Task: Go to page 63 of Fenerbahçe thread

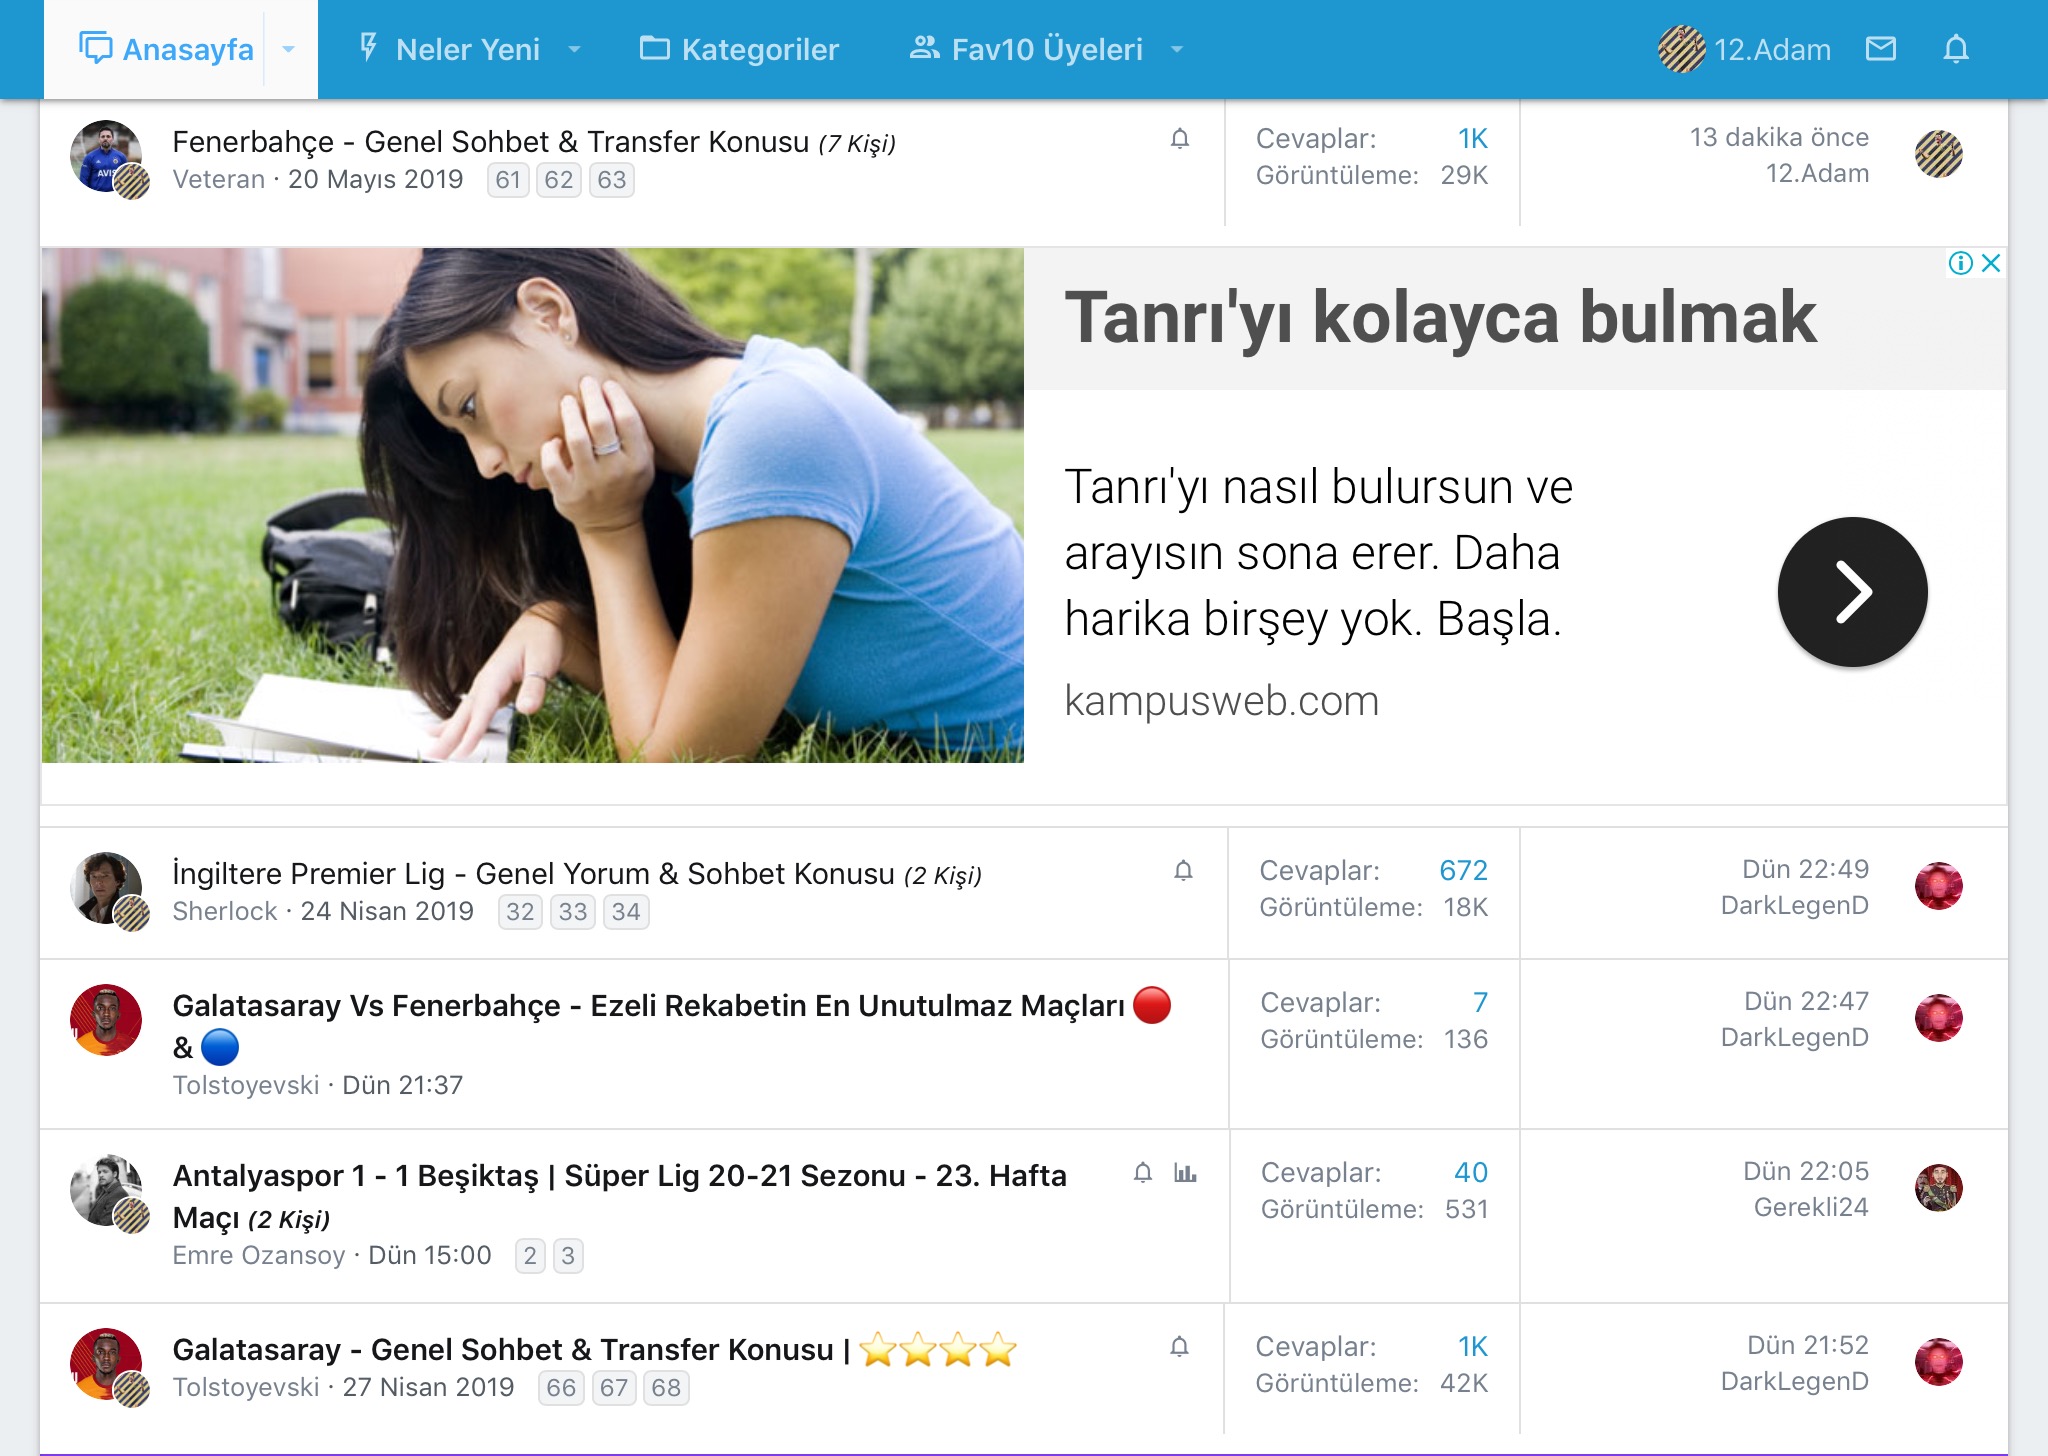Action: tap(612, 180)
